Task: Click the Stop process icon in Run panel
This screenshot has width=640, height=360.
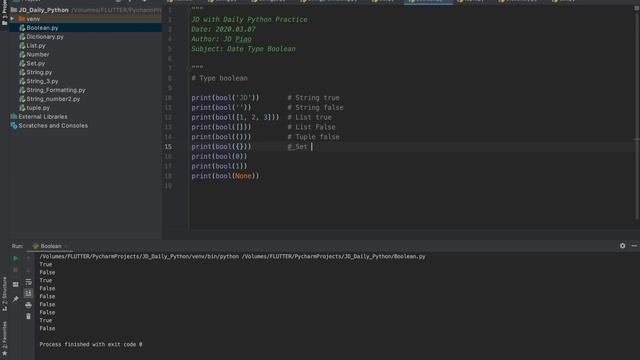Action: coord(16,270)
